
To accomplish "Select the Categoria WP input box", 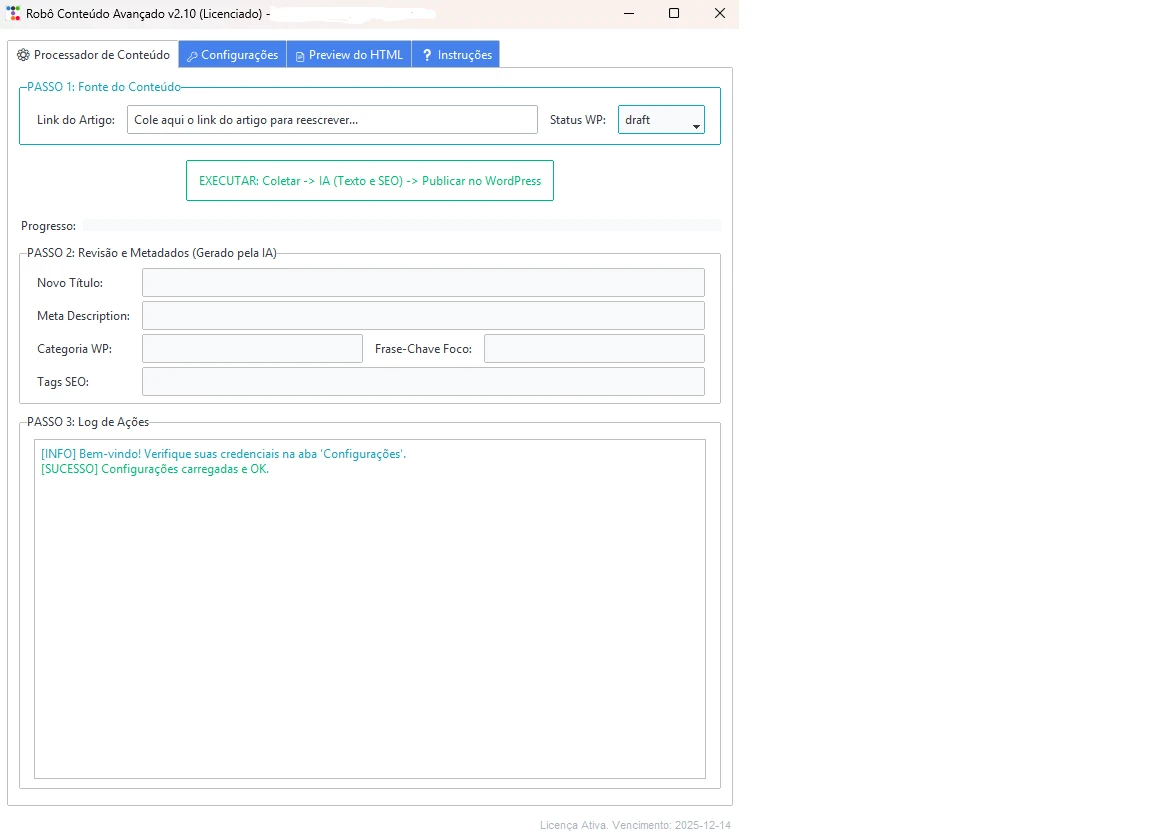I will click(x=252, y=349).
